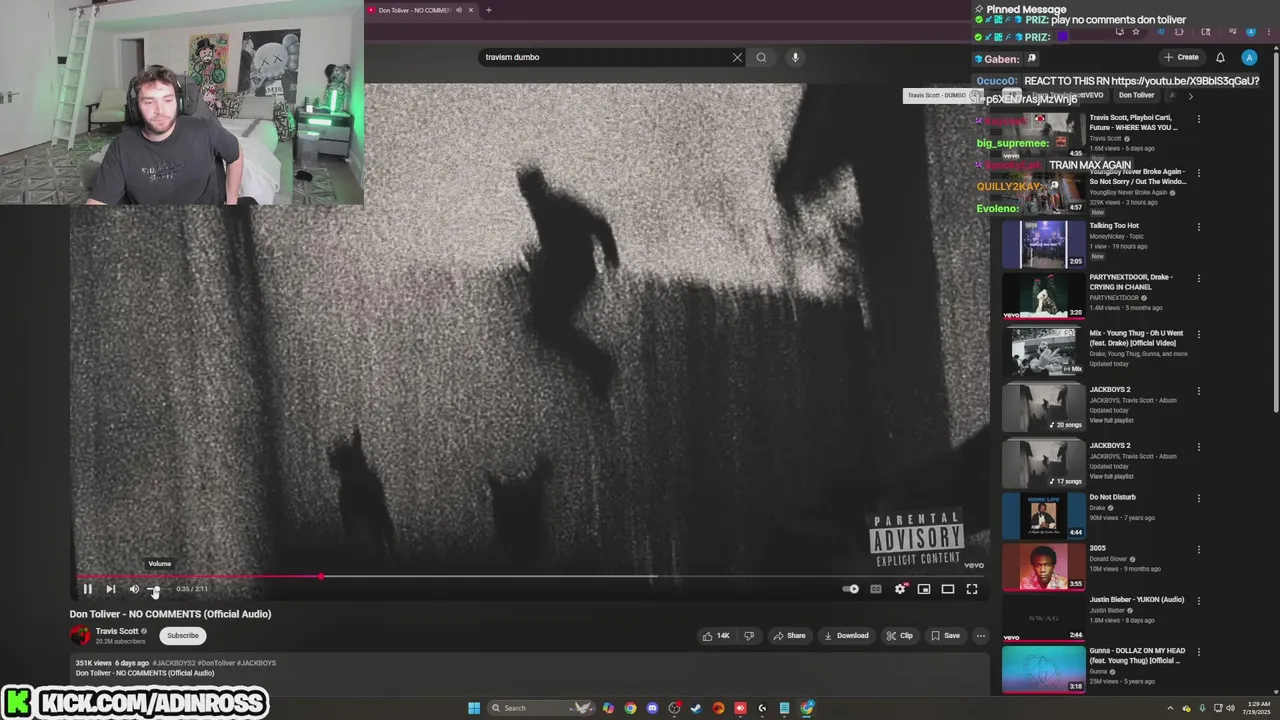Mute the player volume speaker icon
Image resolution: width=1280 pixels, height=720 pixels.
pyautogui.click(x=134, y=589)
